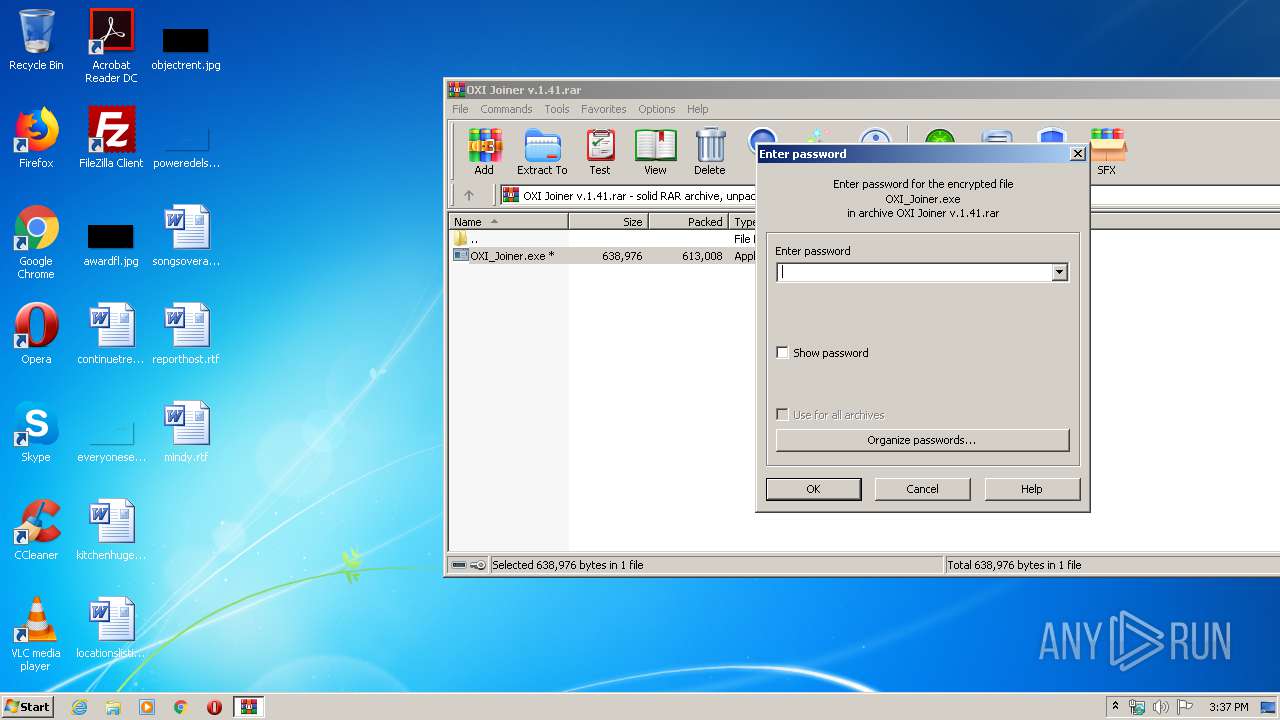Expand the password dropdown arrow
Viewport: 1280px width, 720px height.
click(1059, 272)
